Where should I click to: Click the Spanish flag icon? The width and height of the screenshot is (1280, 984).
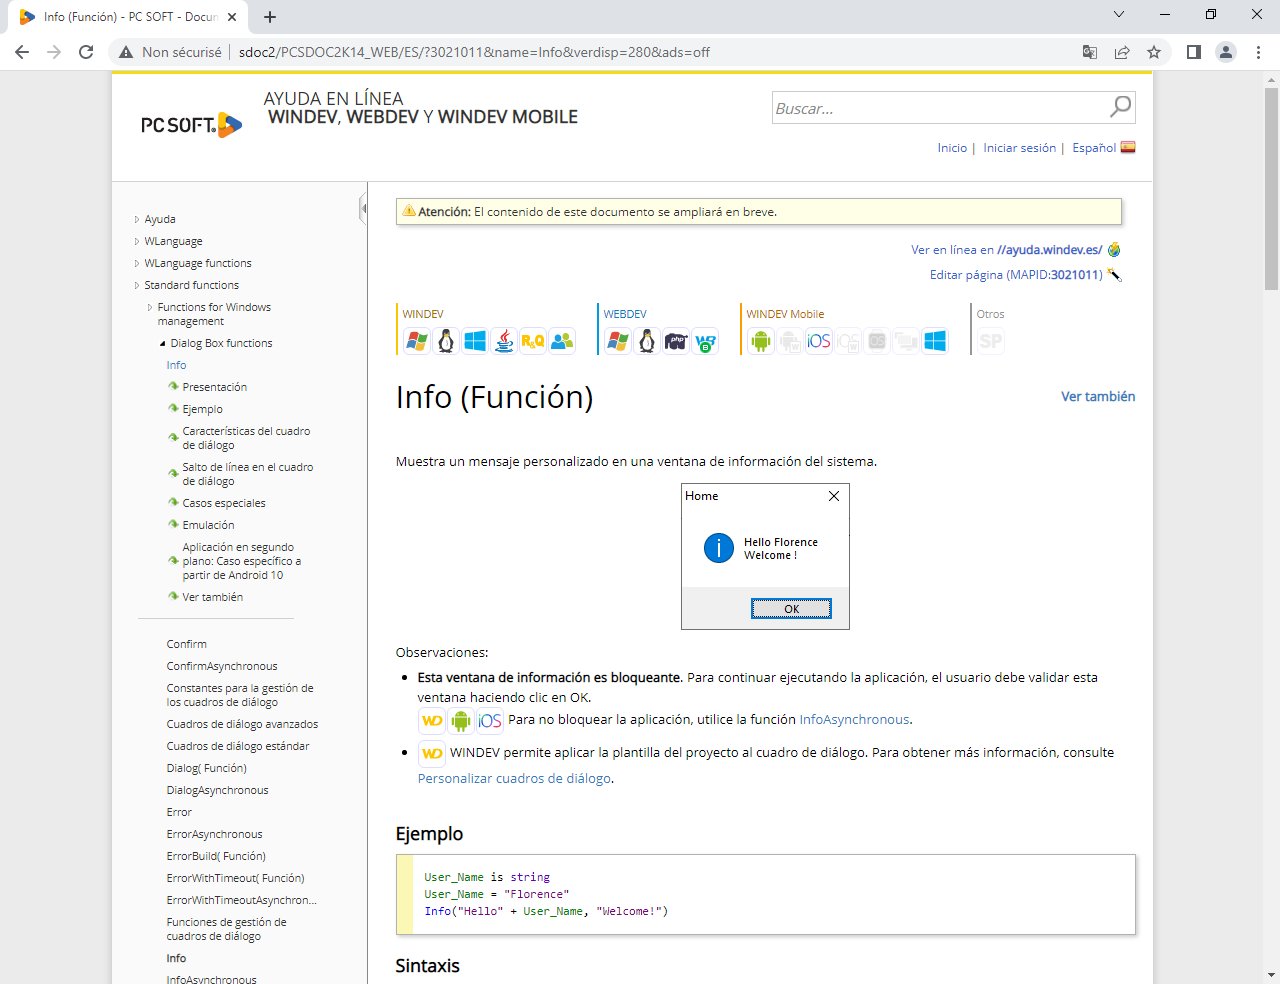click(1128, 147)
